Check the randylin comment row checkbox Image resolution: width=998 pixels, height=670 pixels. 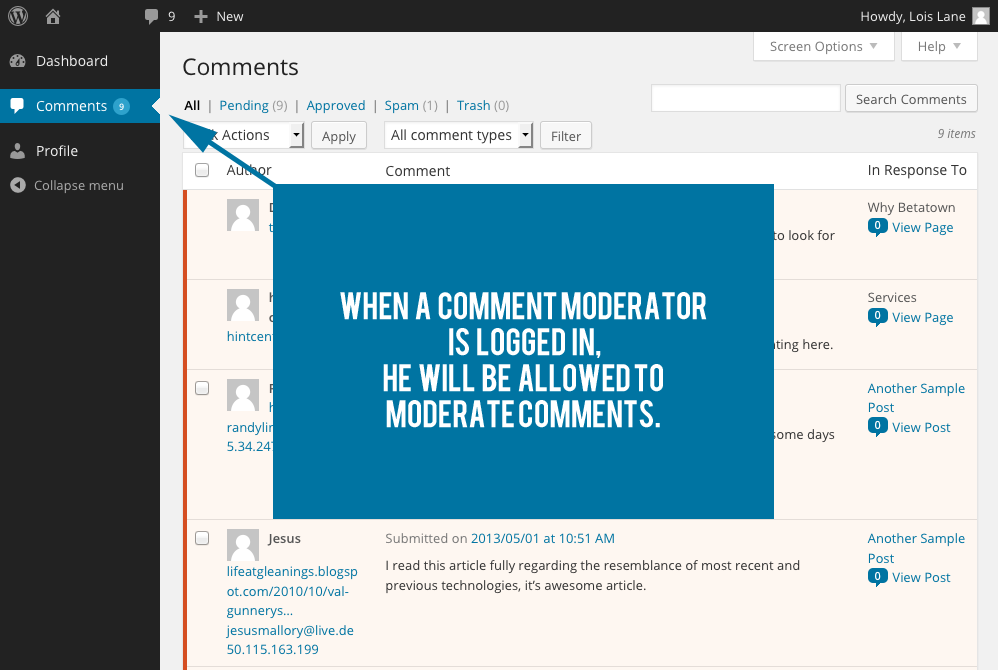click(202, 388)
